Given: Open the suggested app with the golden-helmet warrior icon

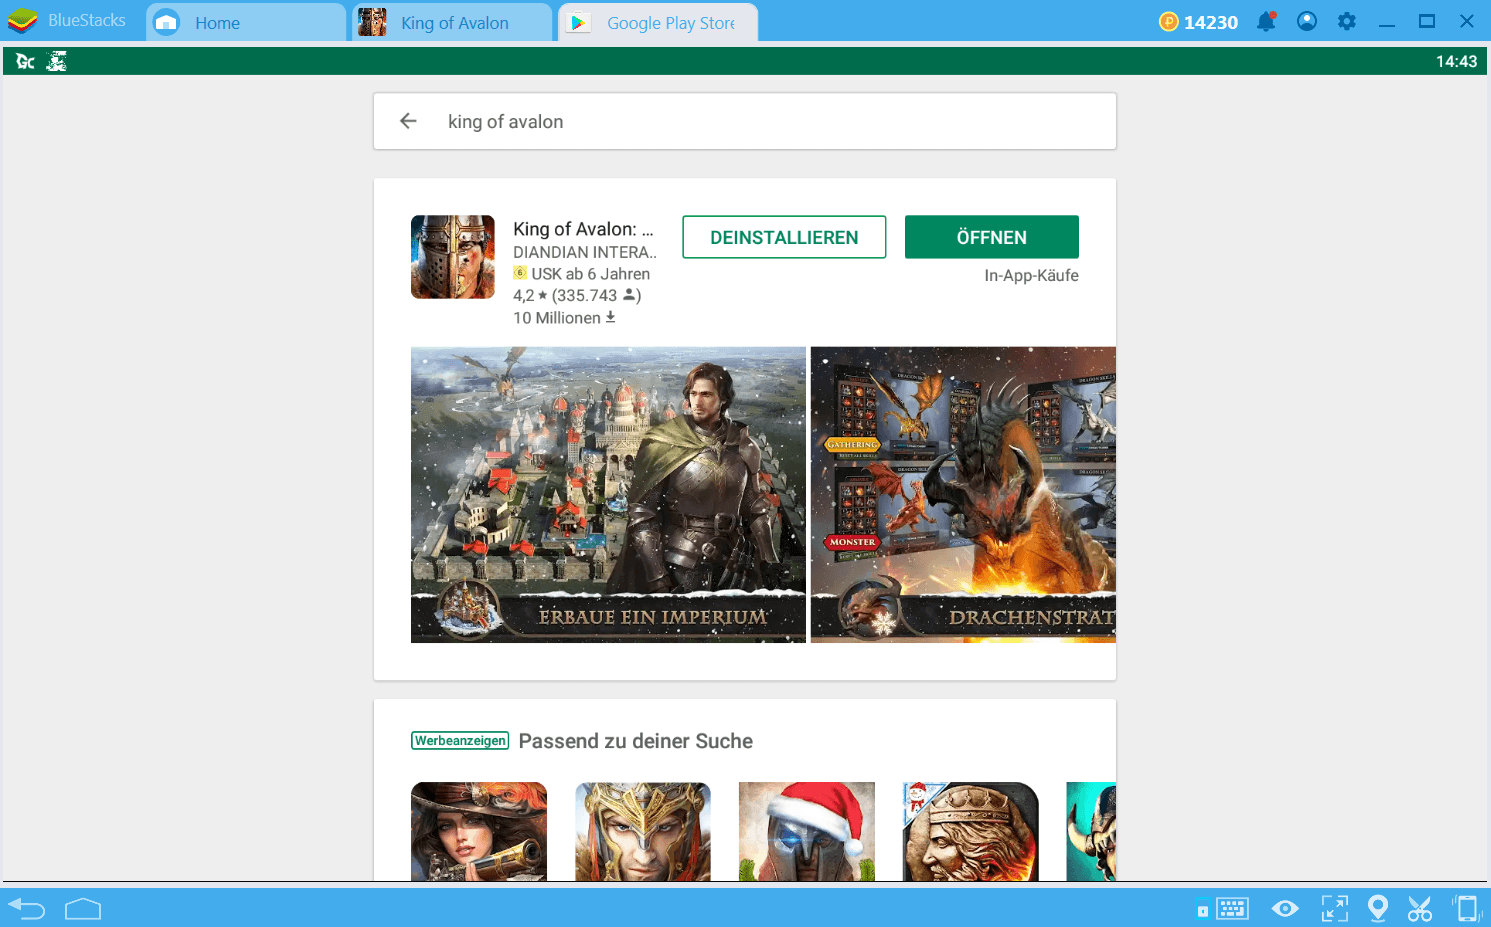Looking at the screenshot, I should 643,831.
